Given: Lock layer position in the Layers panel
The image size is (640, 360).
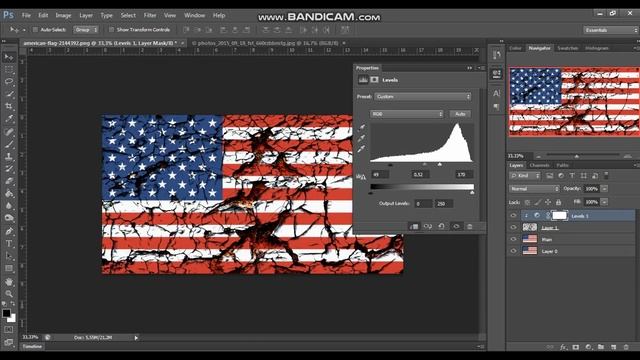Looking at the screenshot, I should (548, 202).
